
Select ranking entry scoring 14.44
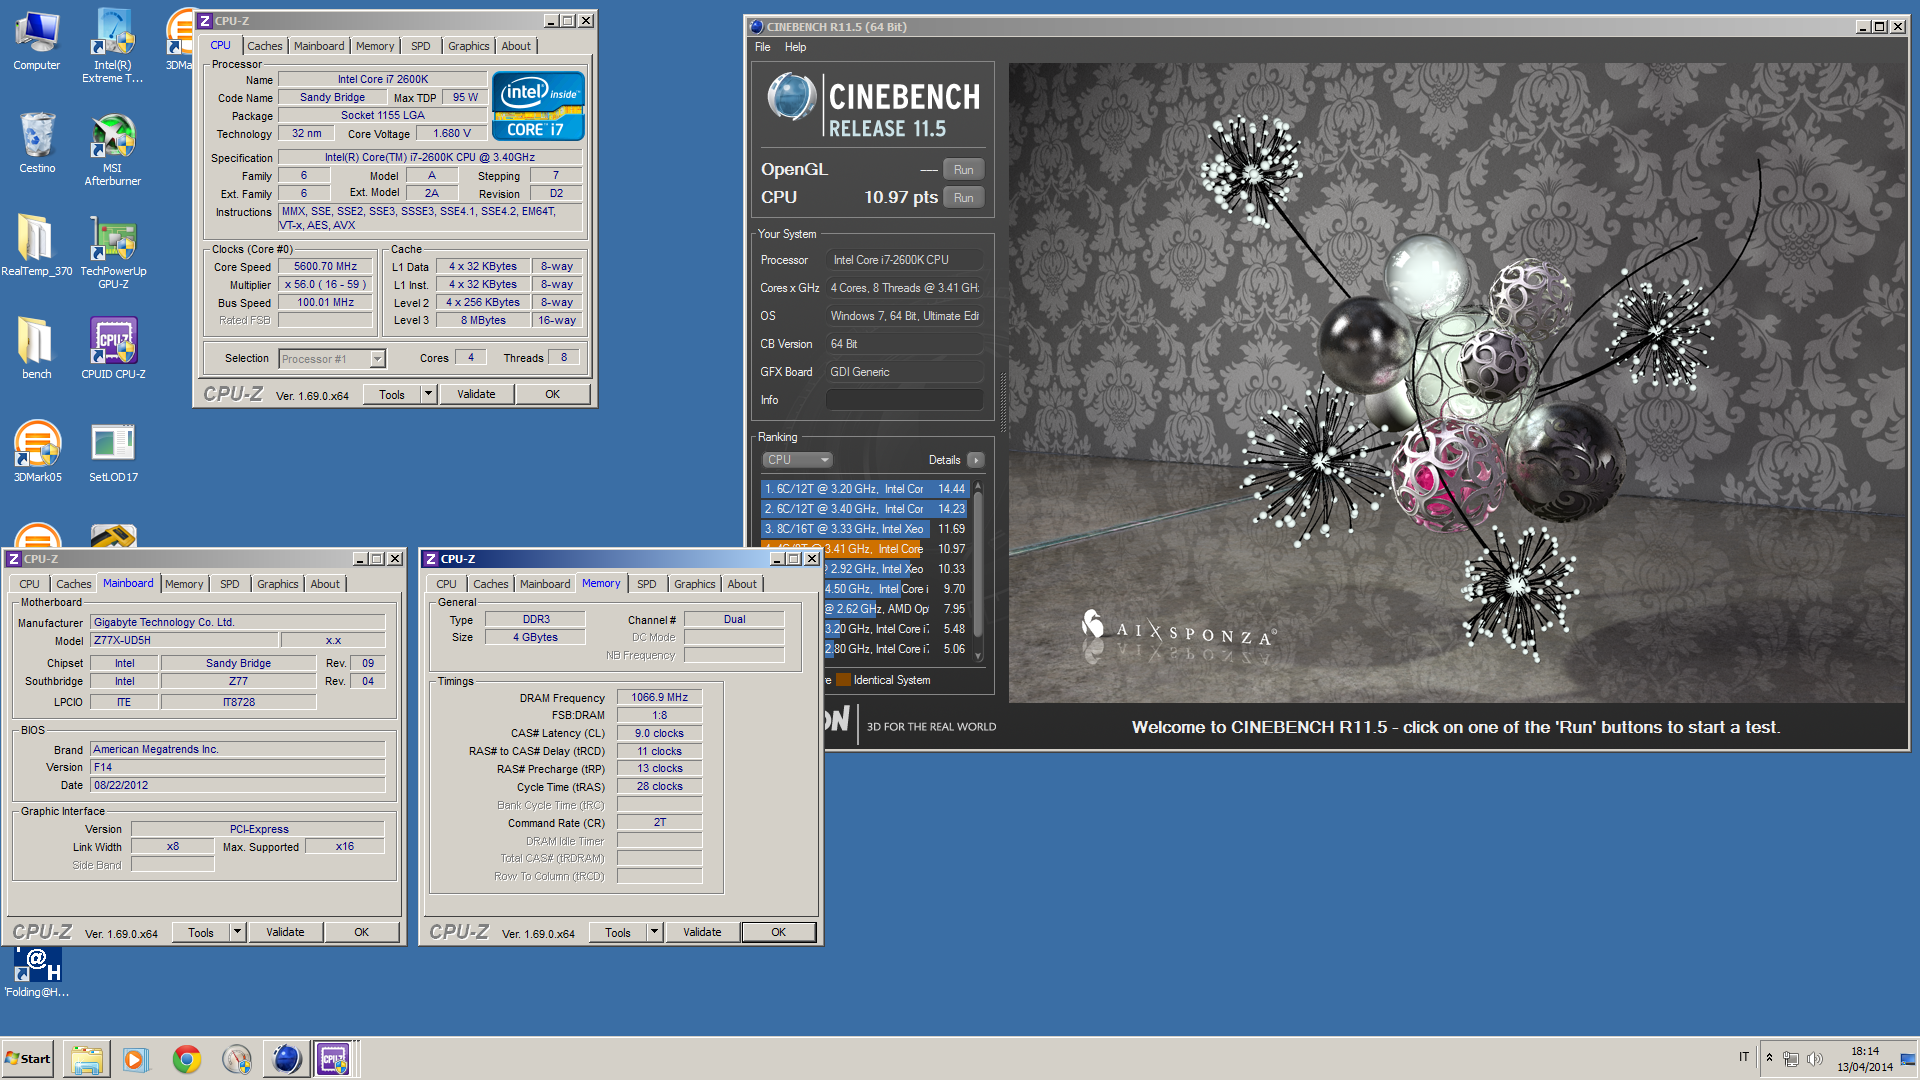click(864, 489)
